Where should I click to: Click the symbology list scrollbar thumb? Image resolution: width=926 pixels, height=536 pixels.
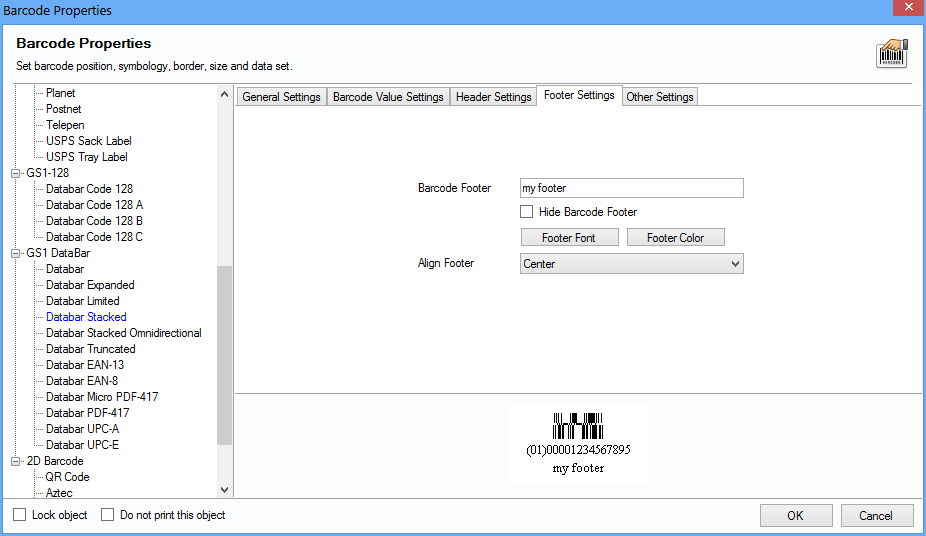[224, 355]
